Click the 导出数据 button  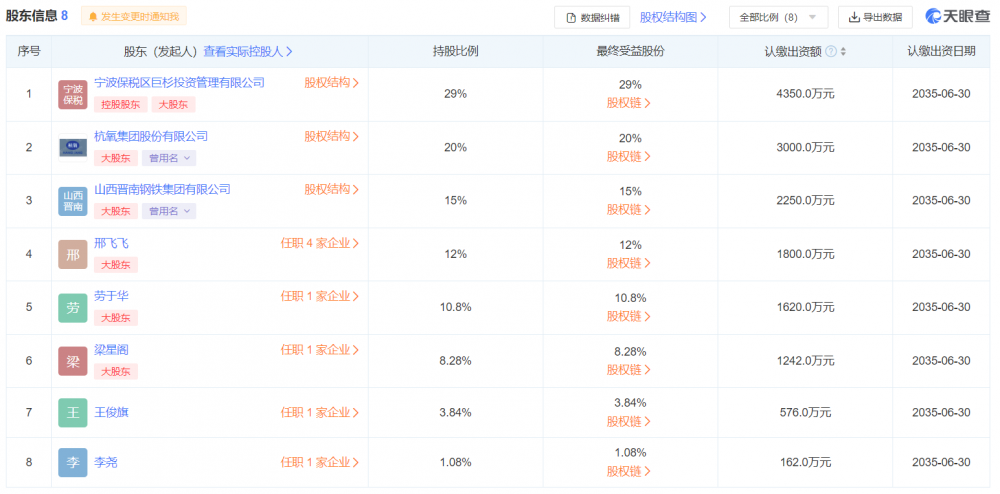(x=875, y=17)
